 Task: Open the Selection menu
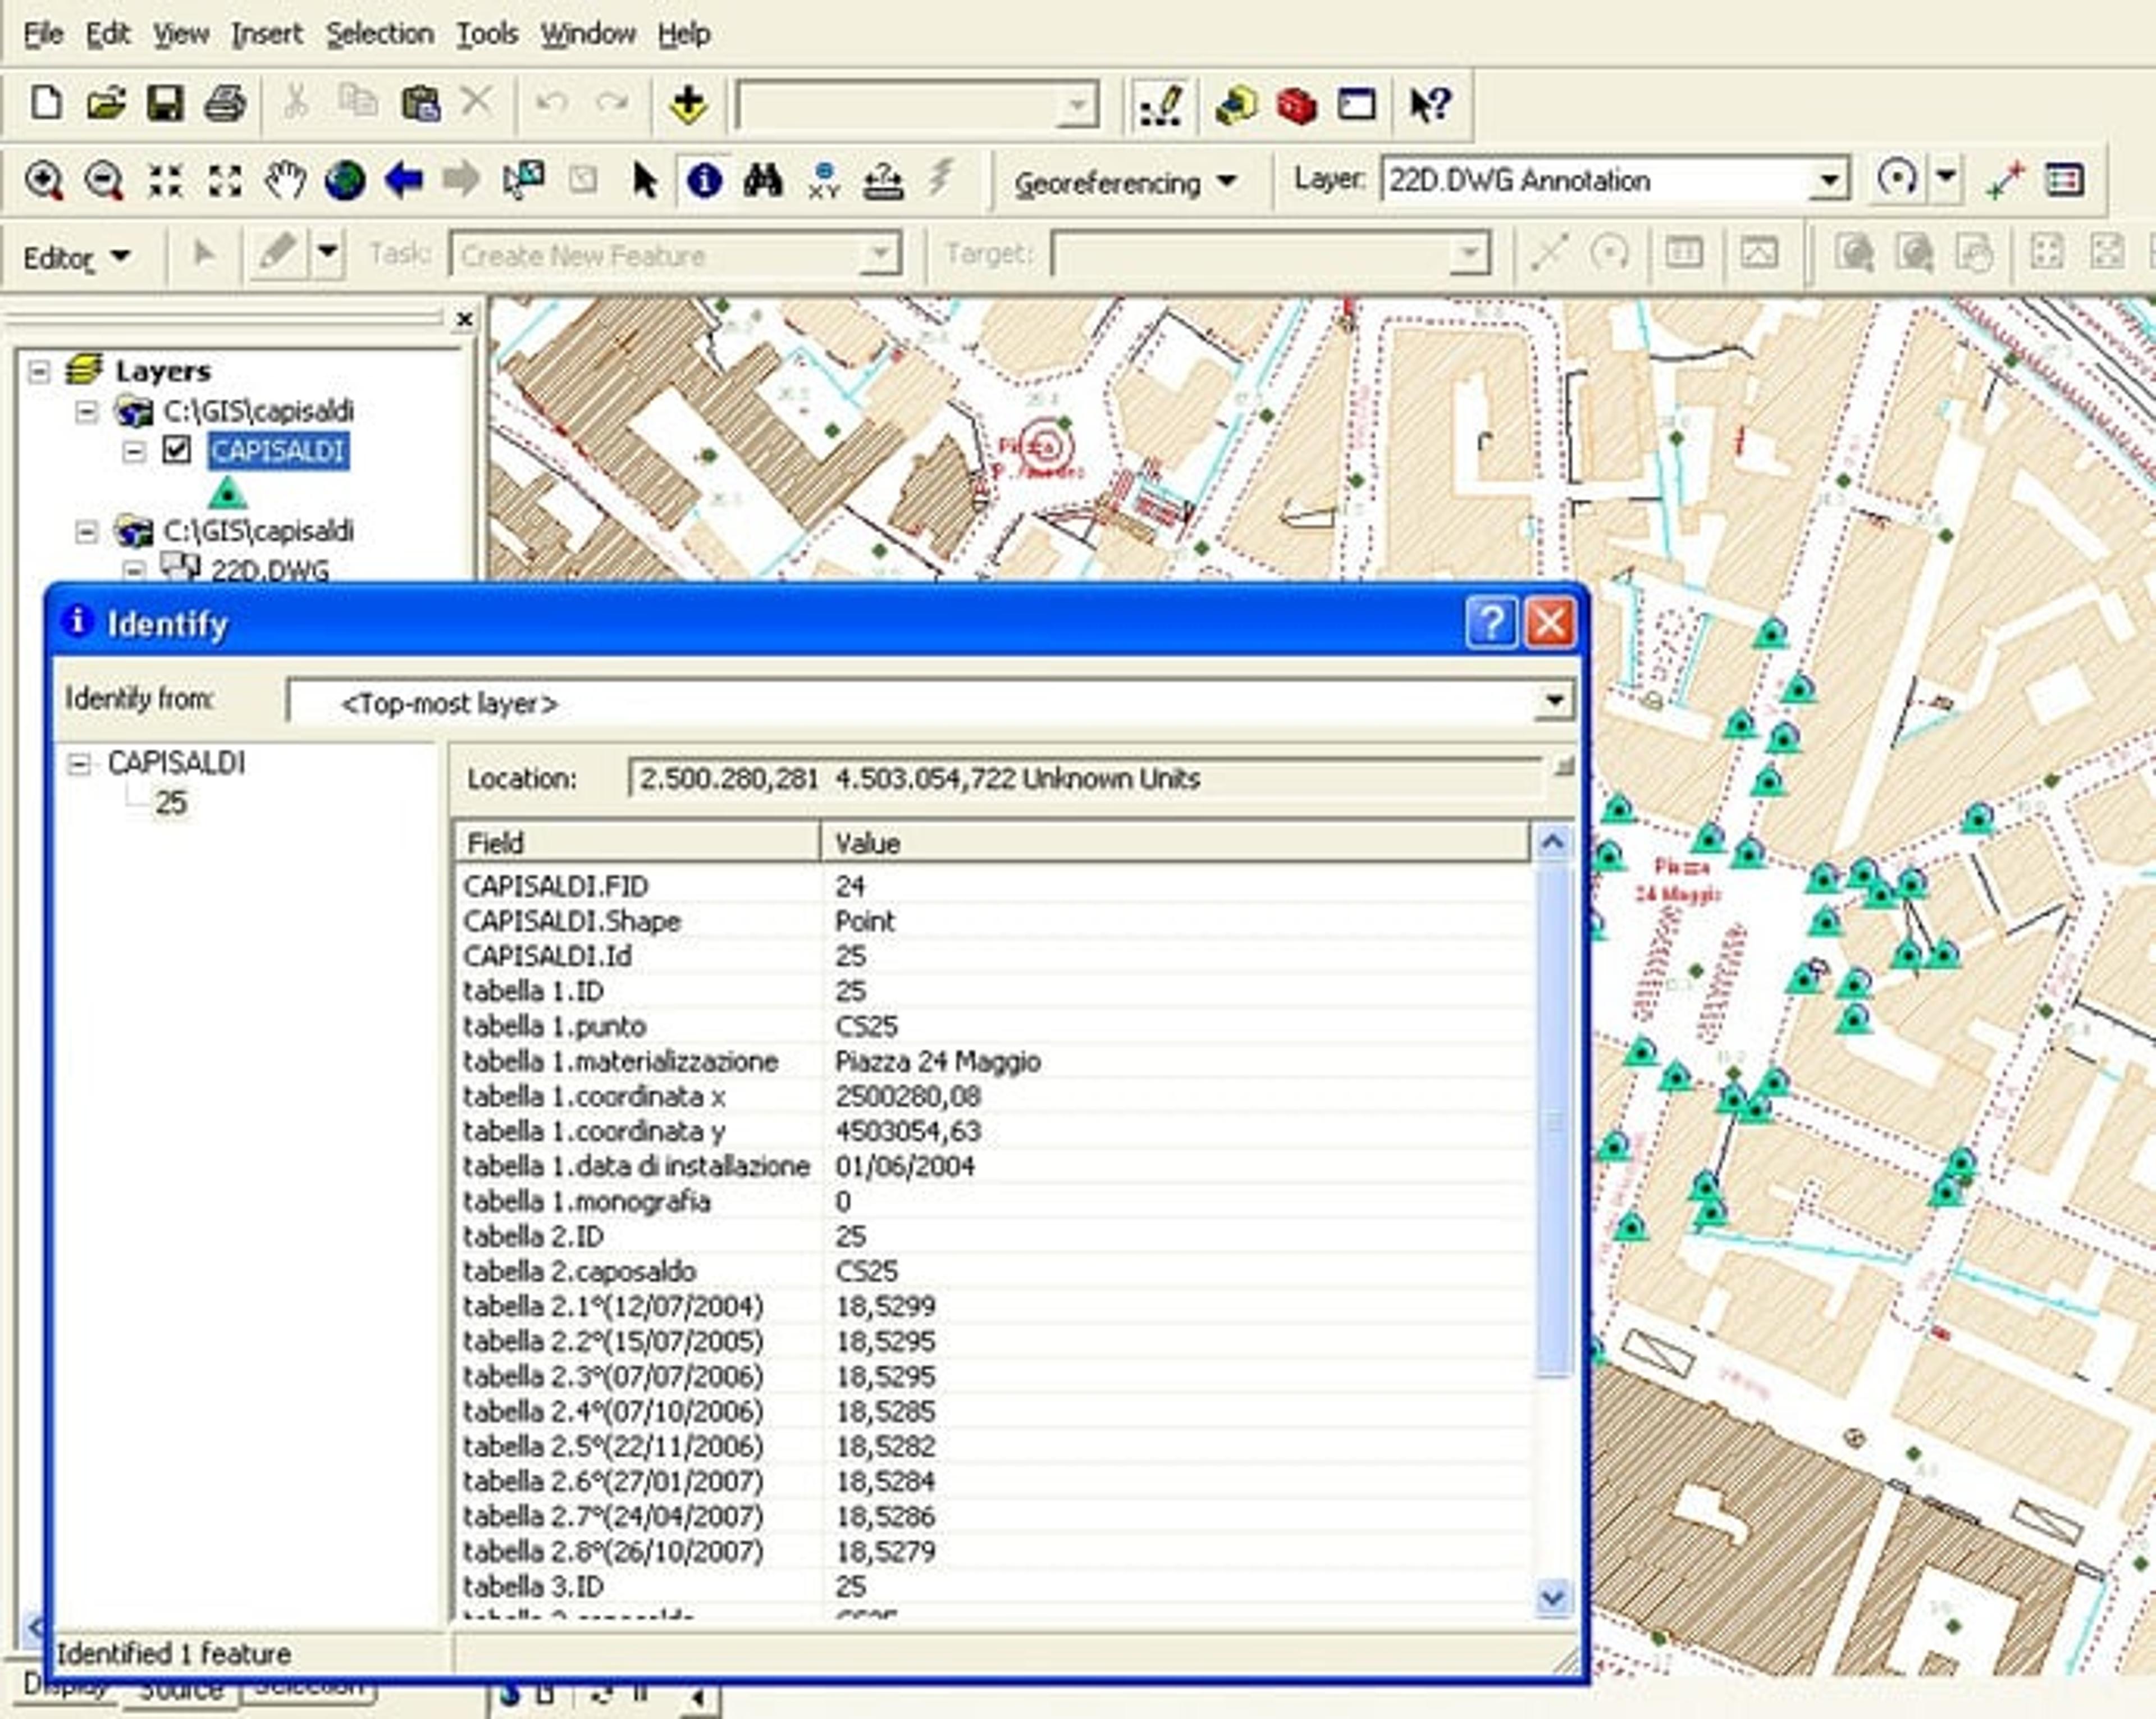click(380, 34)
